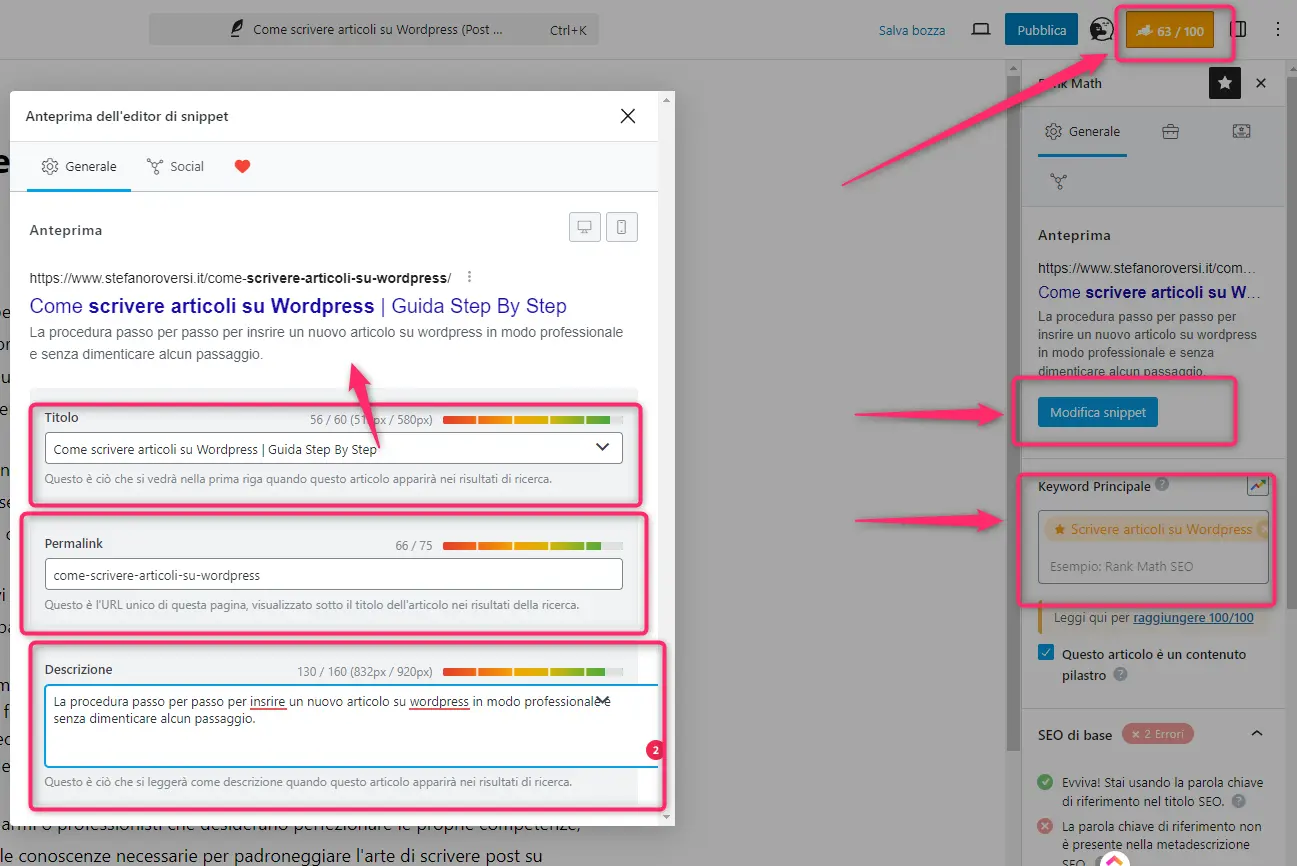Open the Social share tab icon in Rank Math sidebar
The height and width of the screenshot is (866, 1297).
point(1058,181)
